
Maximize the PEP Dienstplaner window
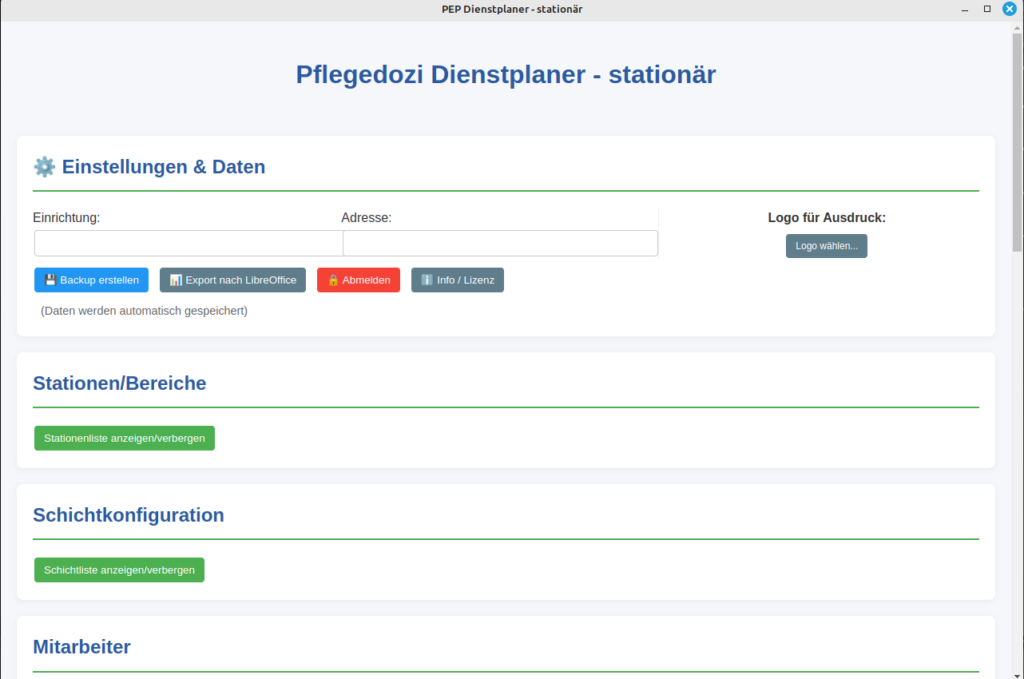[987, 9]
